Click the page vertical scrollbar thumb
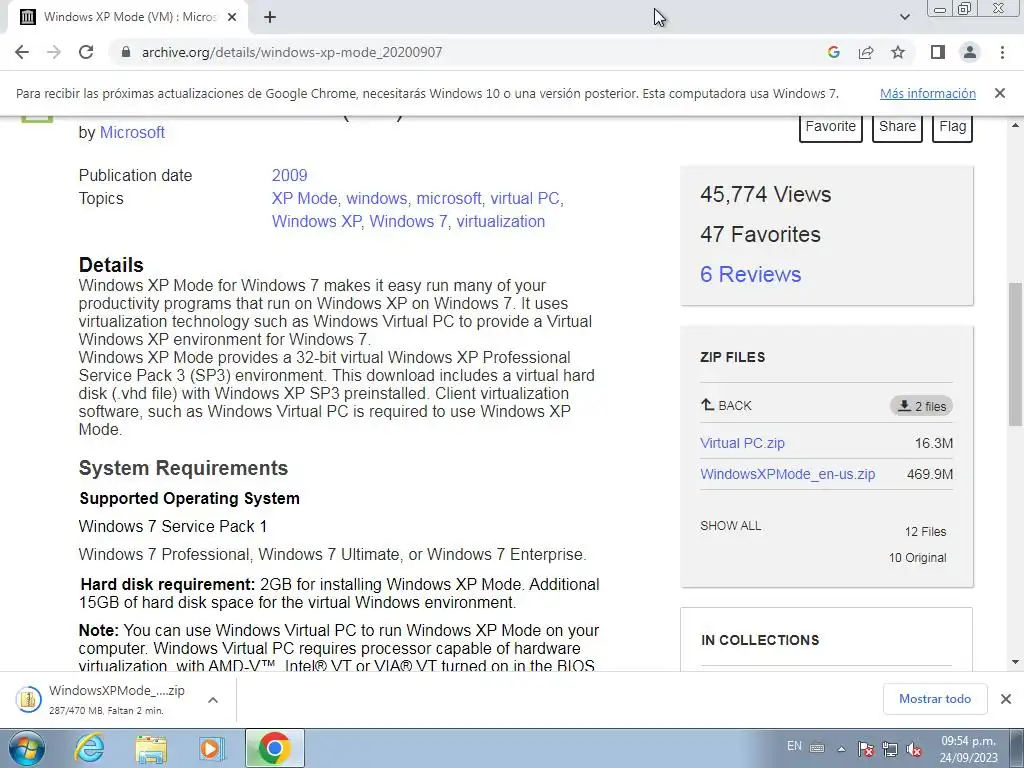The height and width of the screenshot is (768, 1024). pyautogui.click(x=1015, y=353)
